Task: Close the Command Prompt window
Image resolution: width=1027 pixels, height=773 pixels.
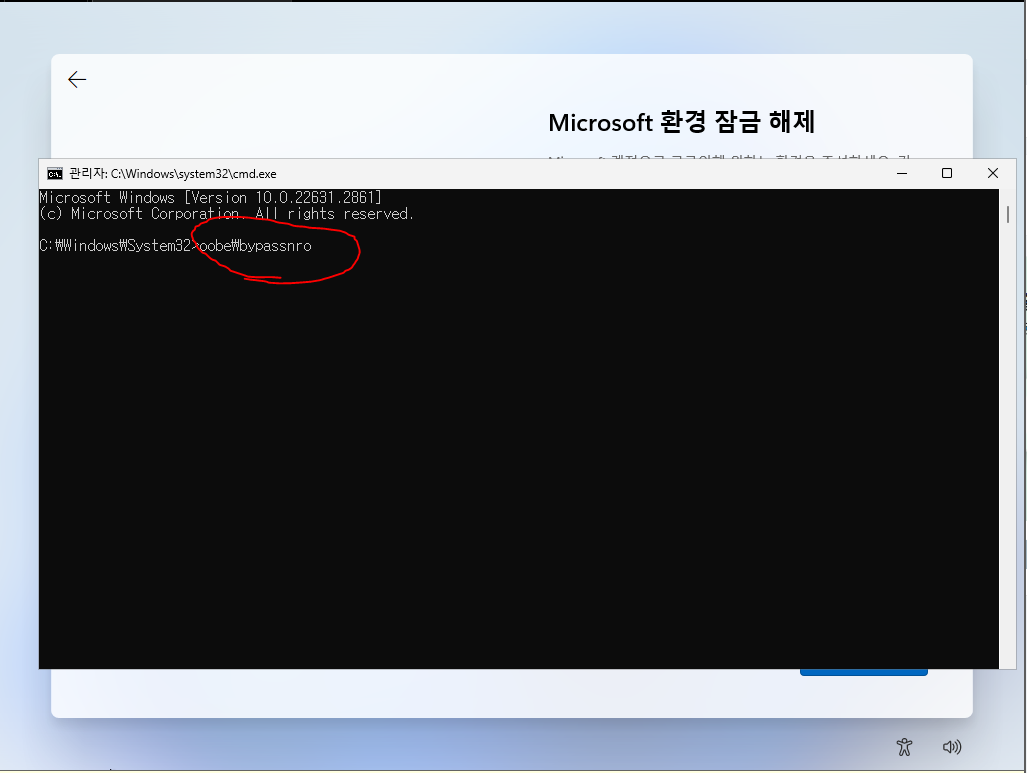Action: pos(993,174)
